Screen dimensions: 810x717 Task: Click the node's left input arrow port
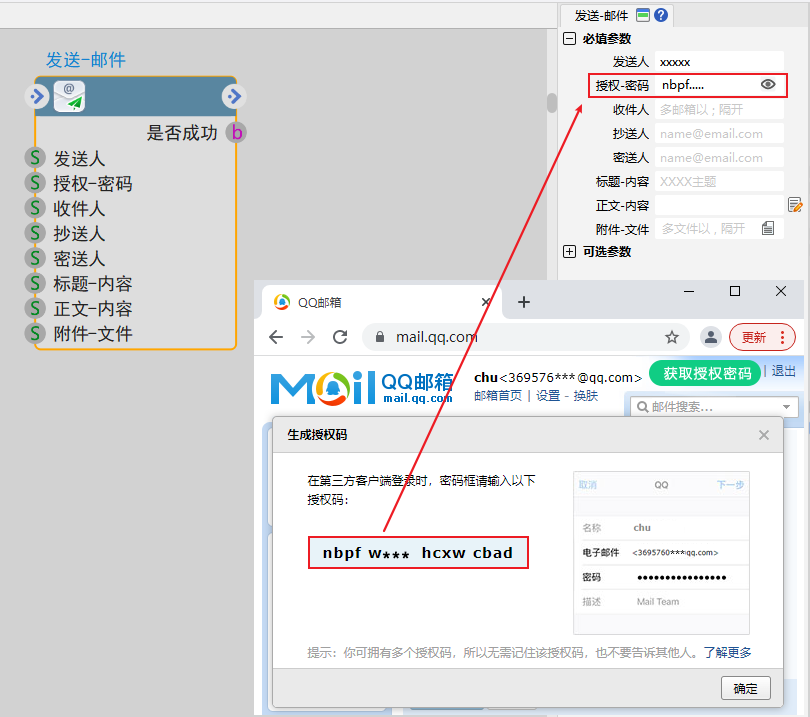coord(37,97)
